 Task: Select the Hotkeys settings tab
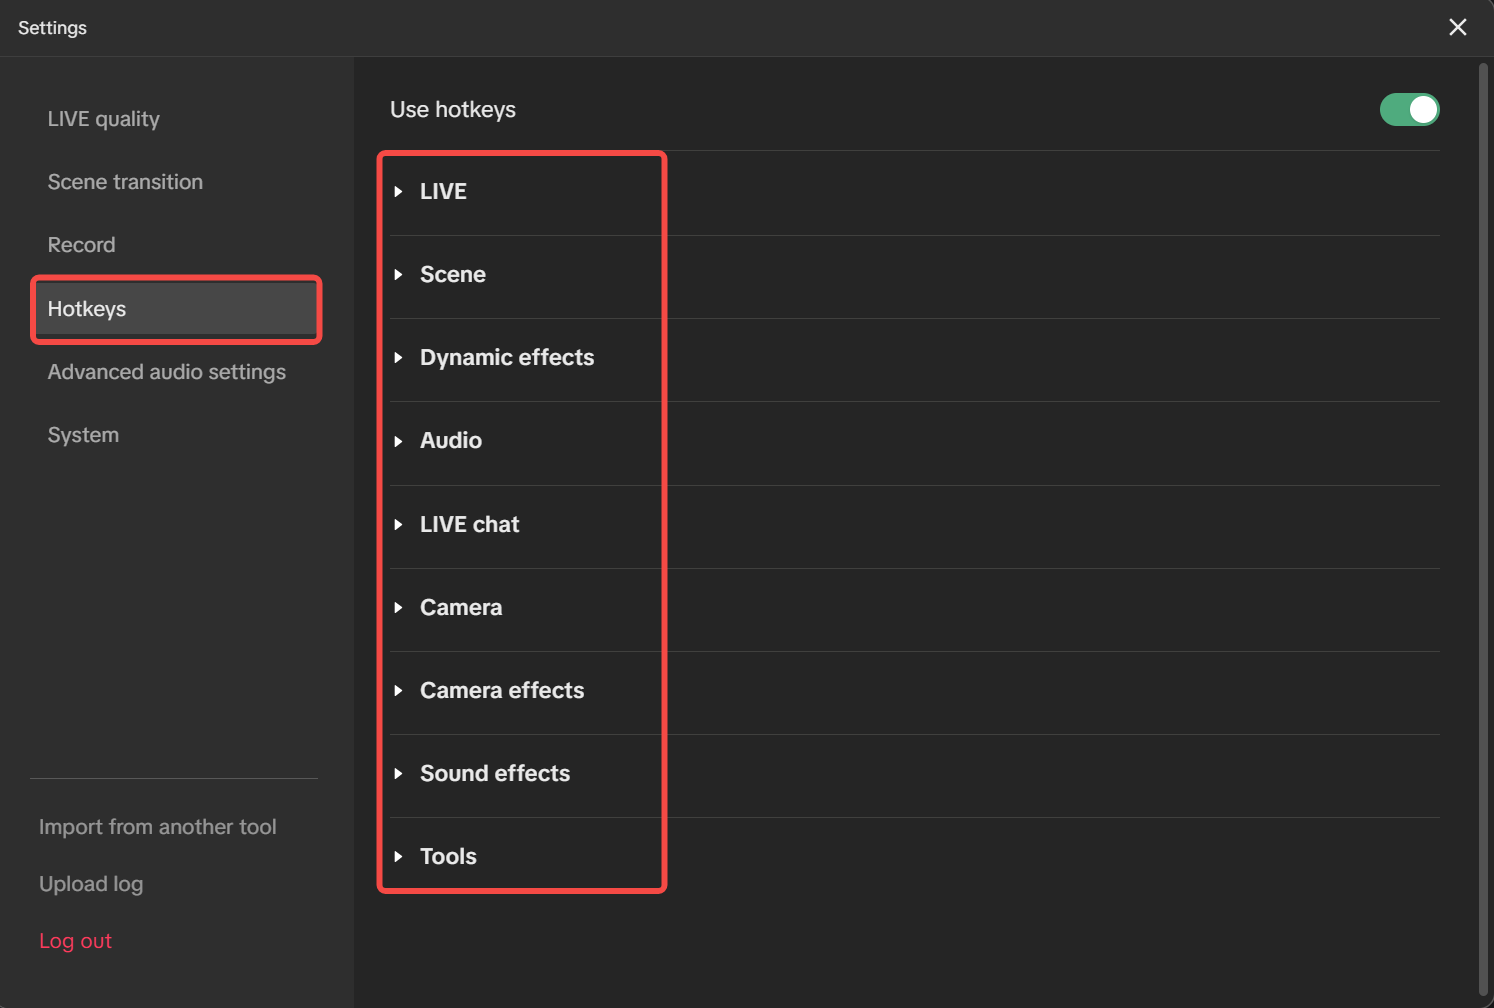(87, 309)
